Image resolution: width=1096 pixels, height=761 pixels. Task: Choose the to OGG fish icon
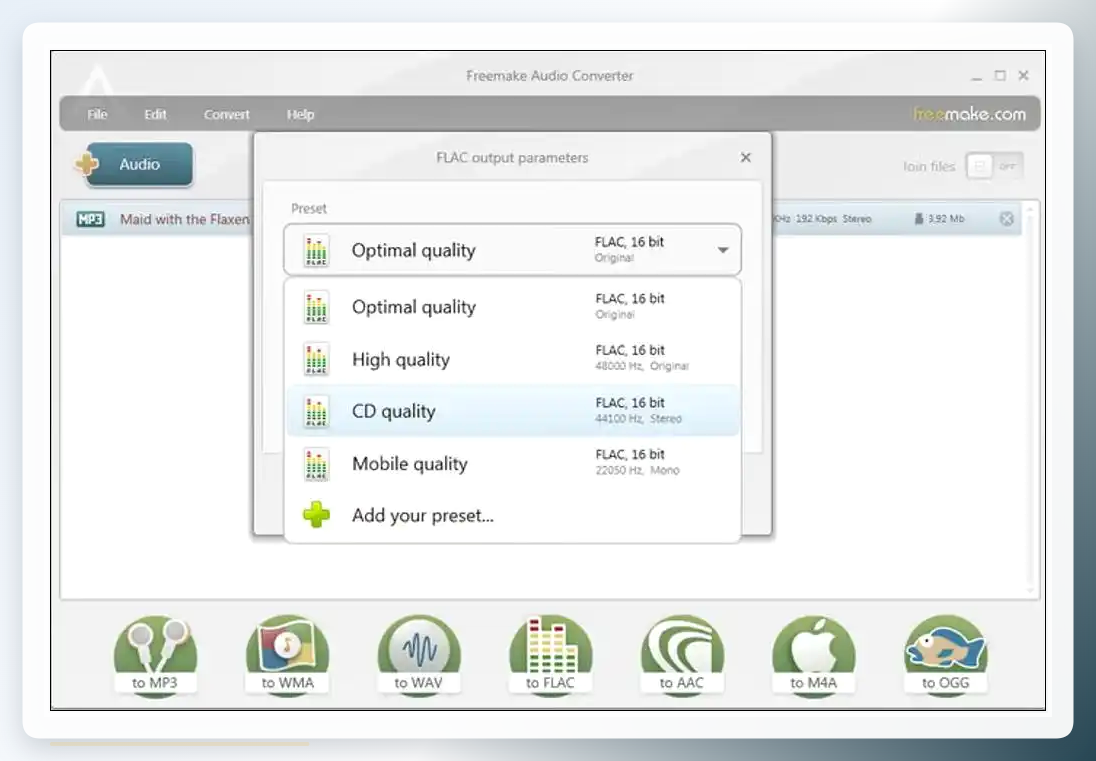pyautogui.click(x=945, y=655)
